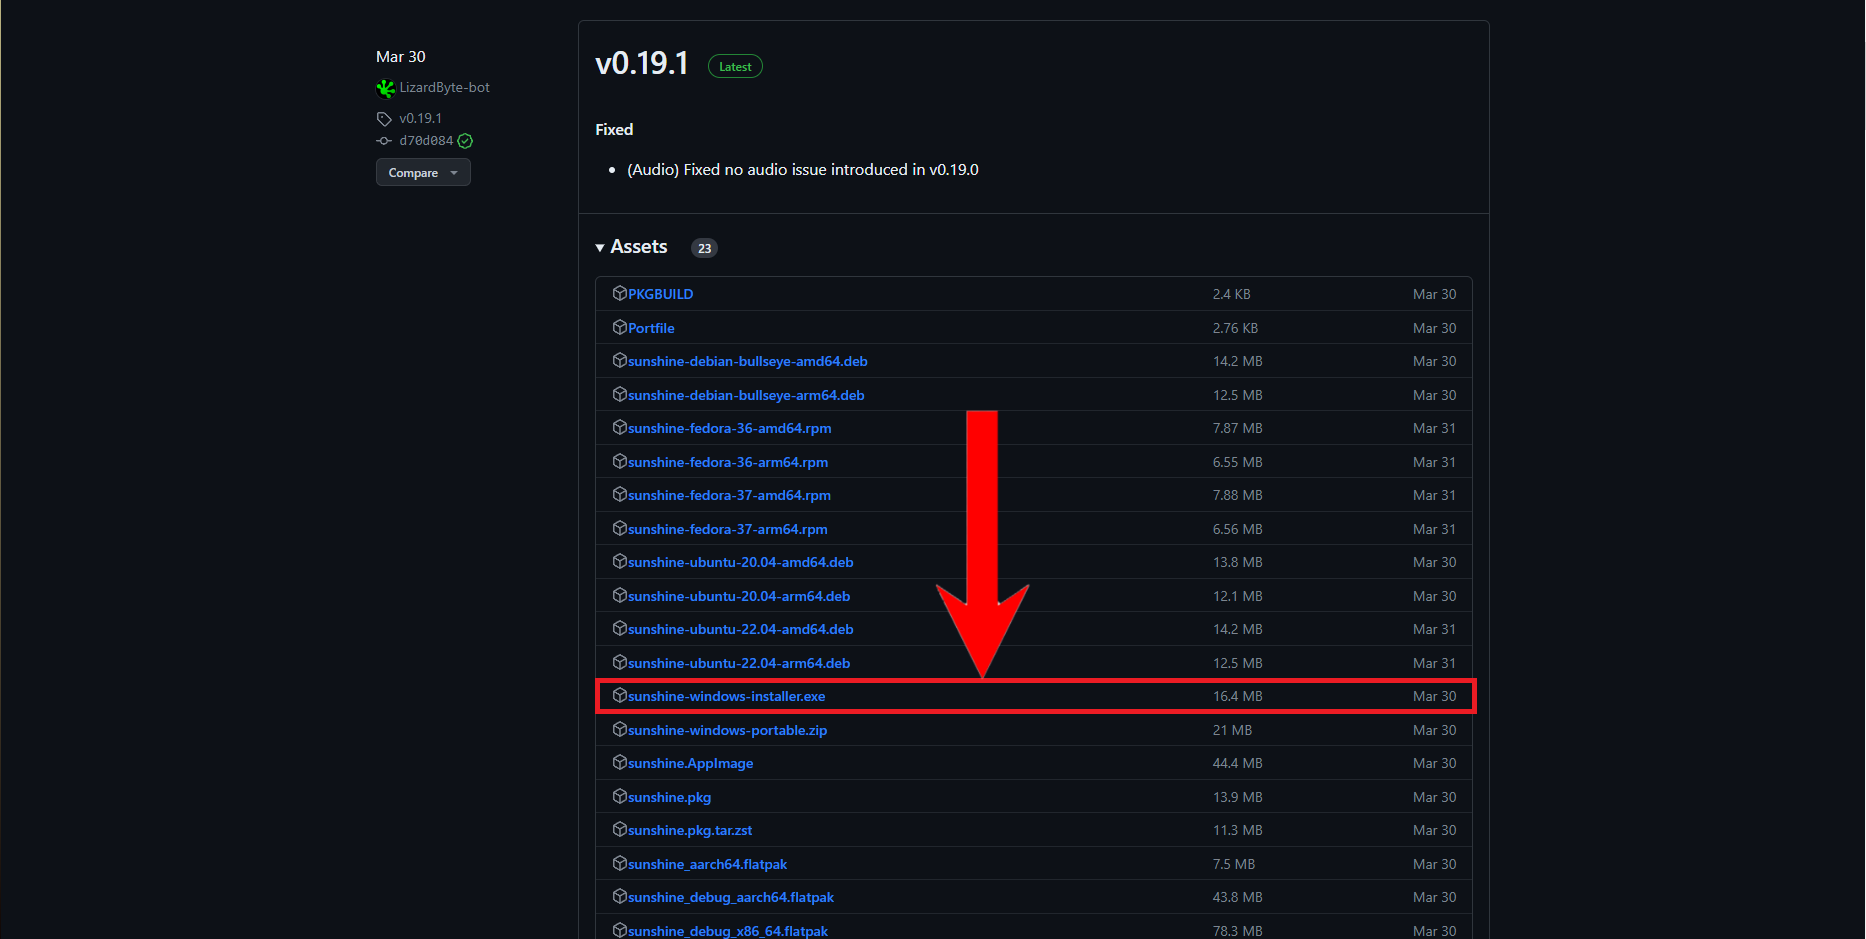The width and height of the screenshot is (1866, 939).
Task: Download sunshine.AppImage
Action: pos(691,763)
